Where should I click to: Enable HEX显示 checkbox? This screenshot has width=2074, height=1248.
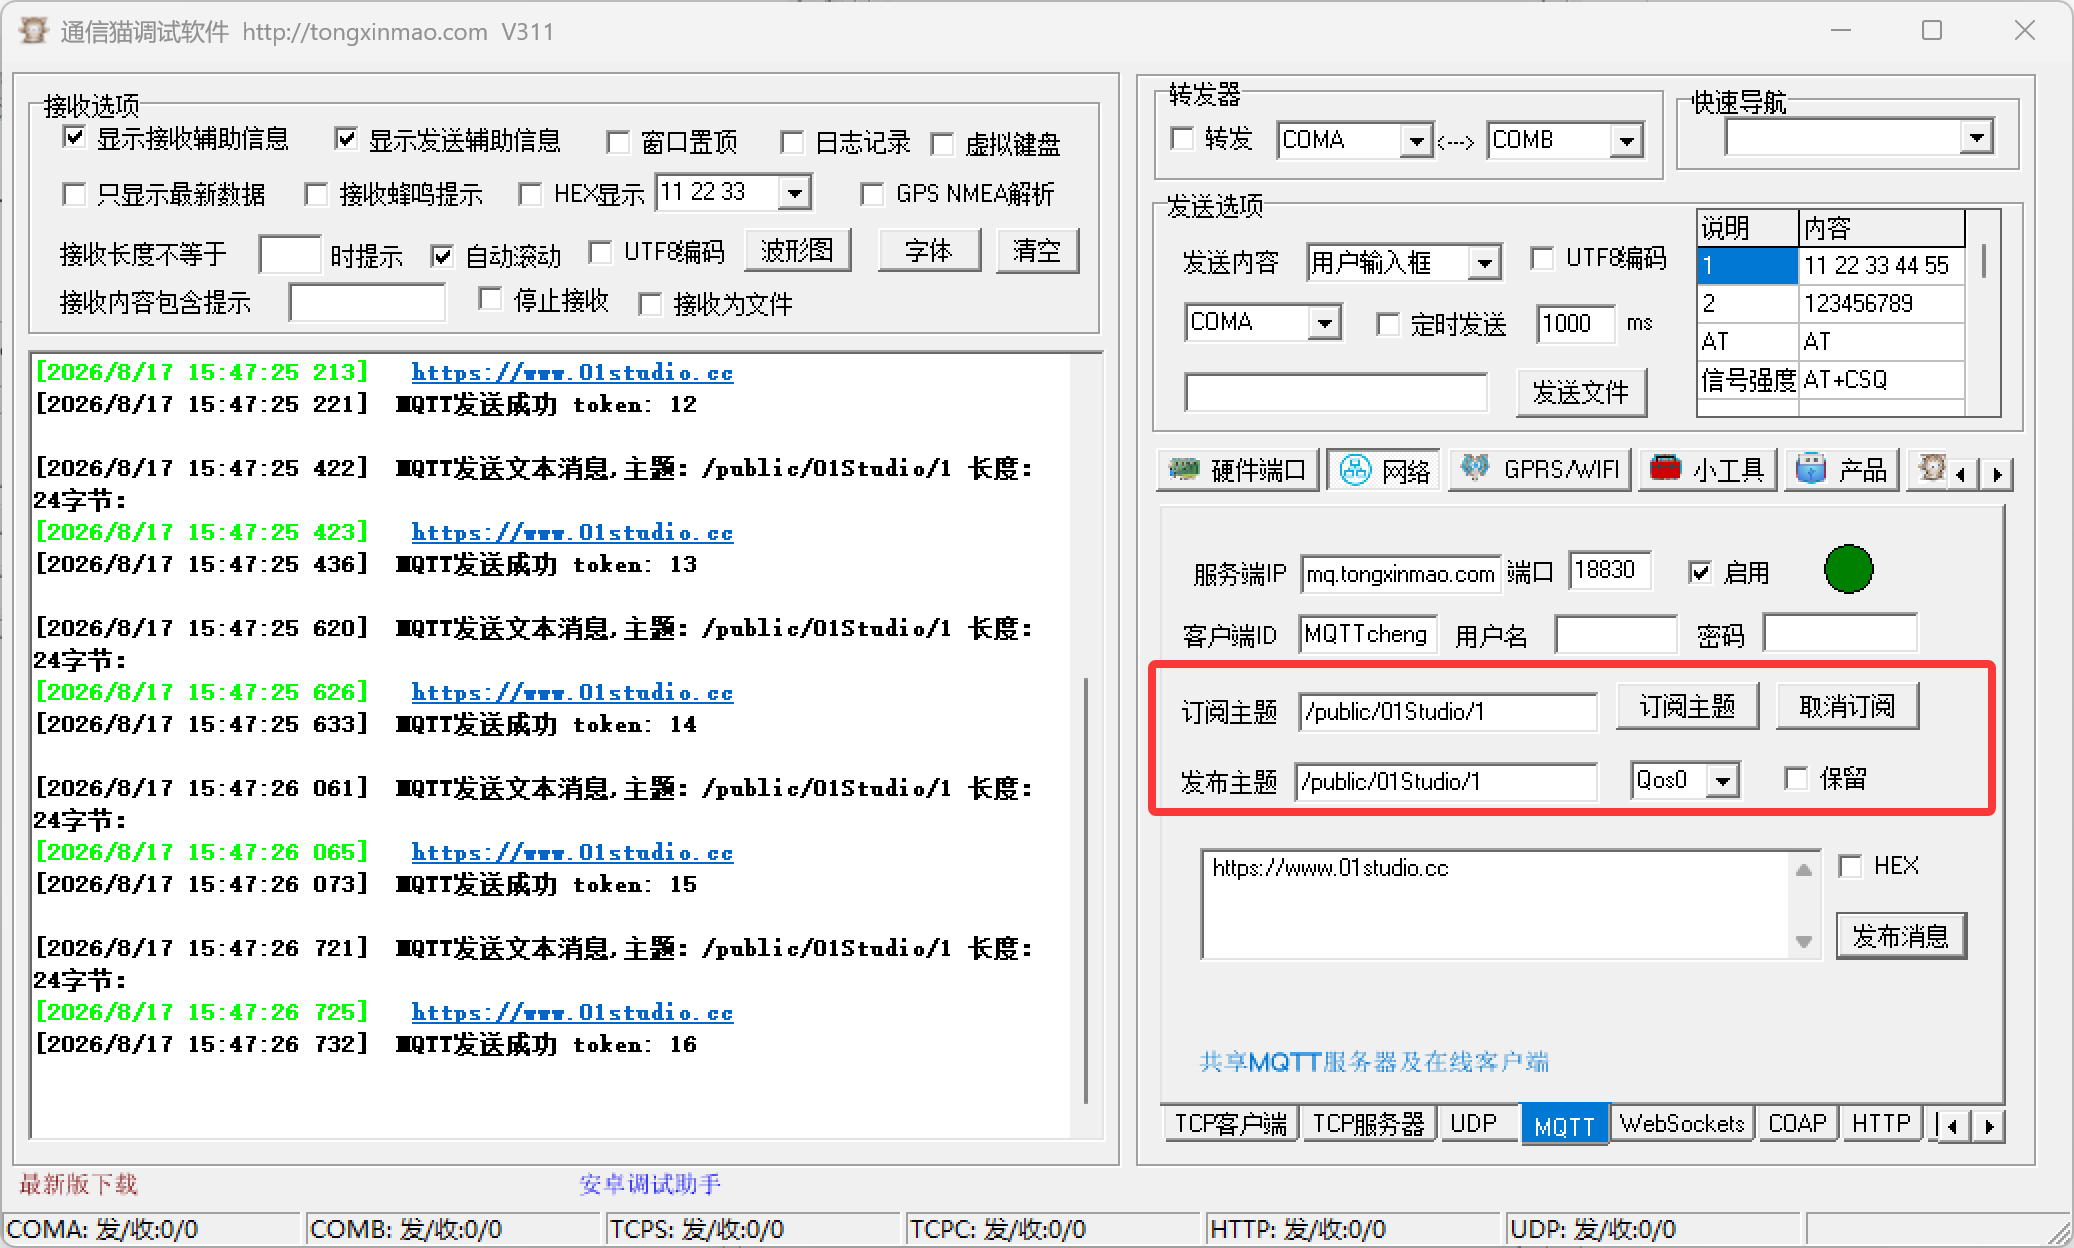coord(531,194)
